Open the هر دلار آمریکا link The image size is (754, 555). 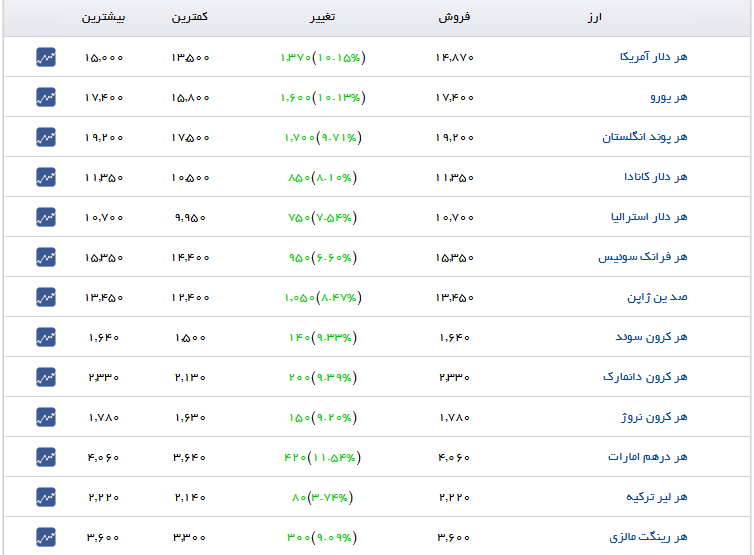[653, 57]
